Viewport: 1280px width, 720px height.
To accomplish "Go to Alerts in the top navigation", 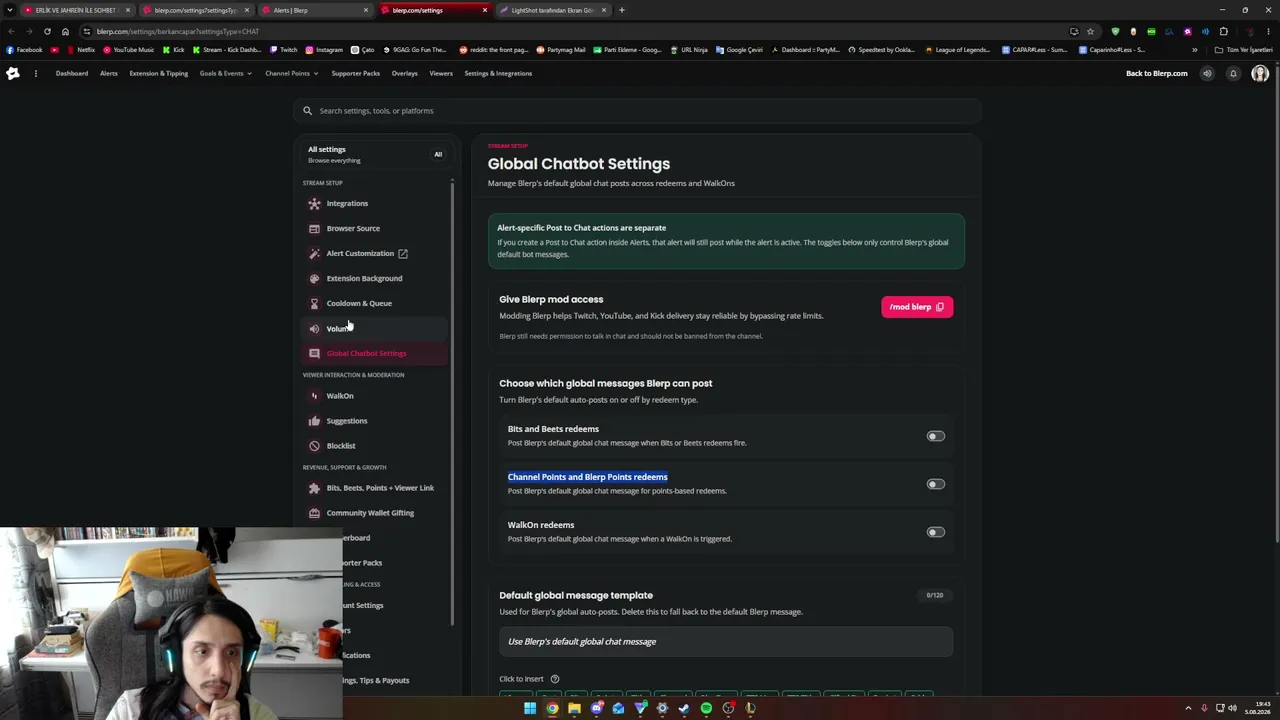I will tap(109, 73).
